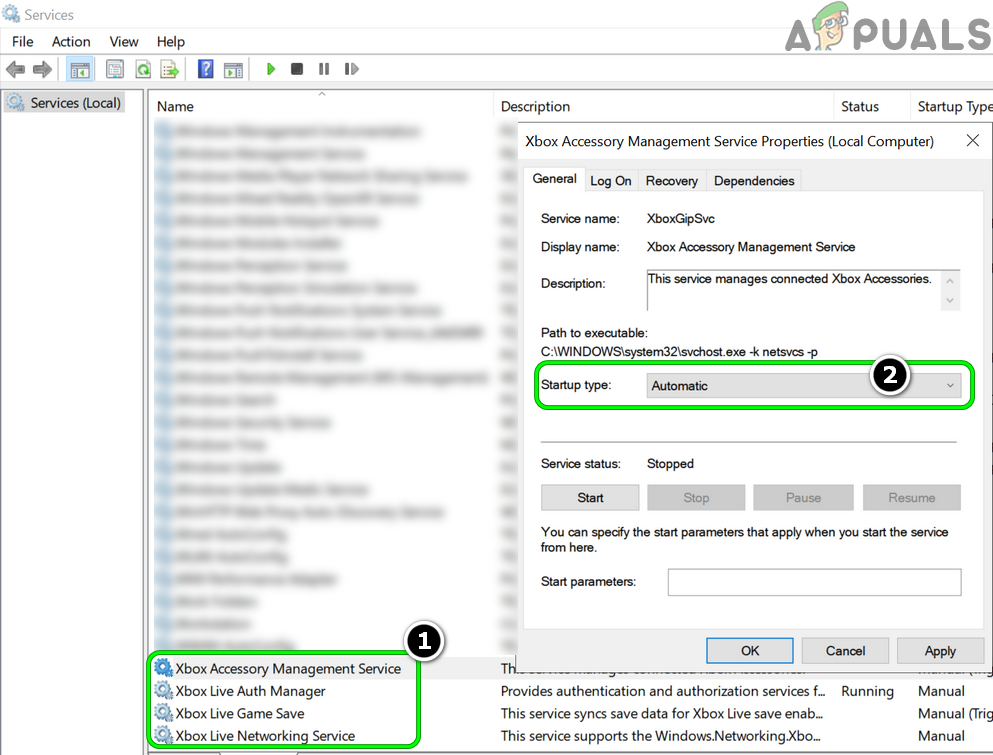The image size is (993, 755).
Task: Click the Stopped service status text
Action: tap(670, 464)
